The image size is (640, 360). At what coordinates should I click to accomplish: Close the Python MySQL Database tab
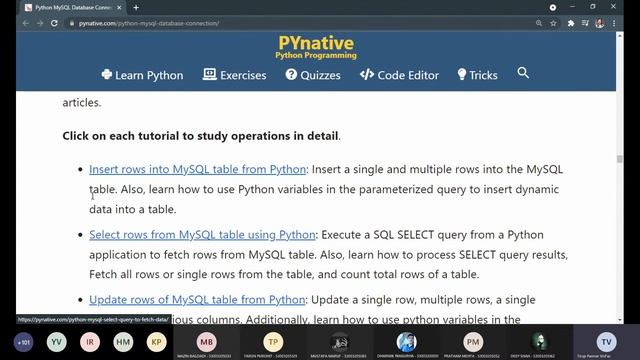[x=119, y=7]
